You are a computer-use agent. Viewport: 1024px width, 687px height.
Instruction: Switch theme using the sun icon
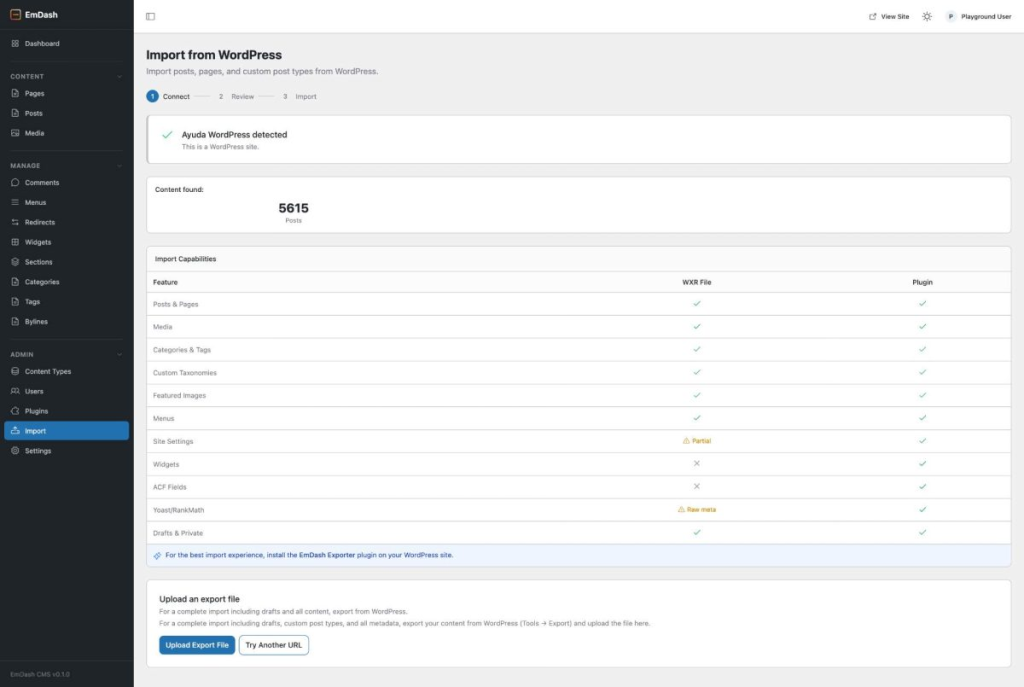[927, 17]
